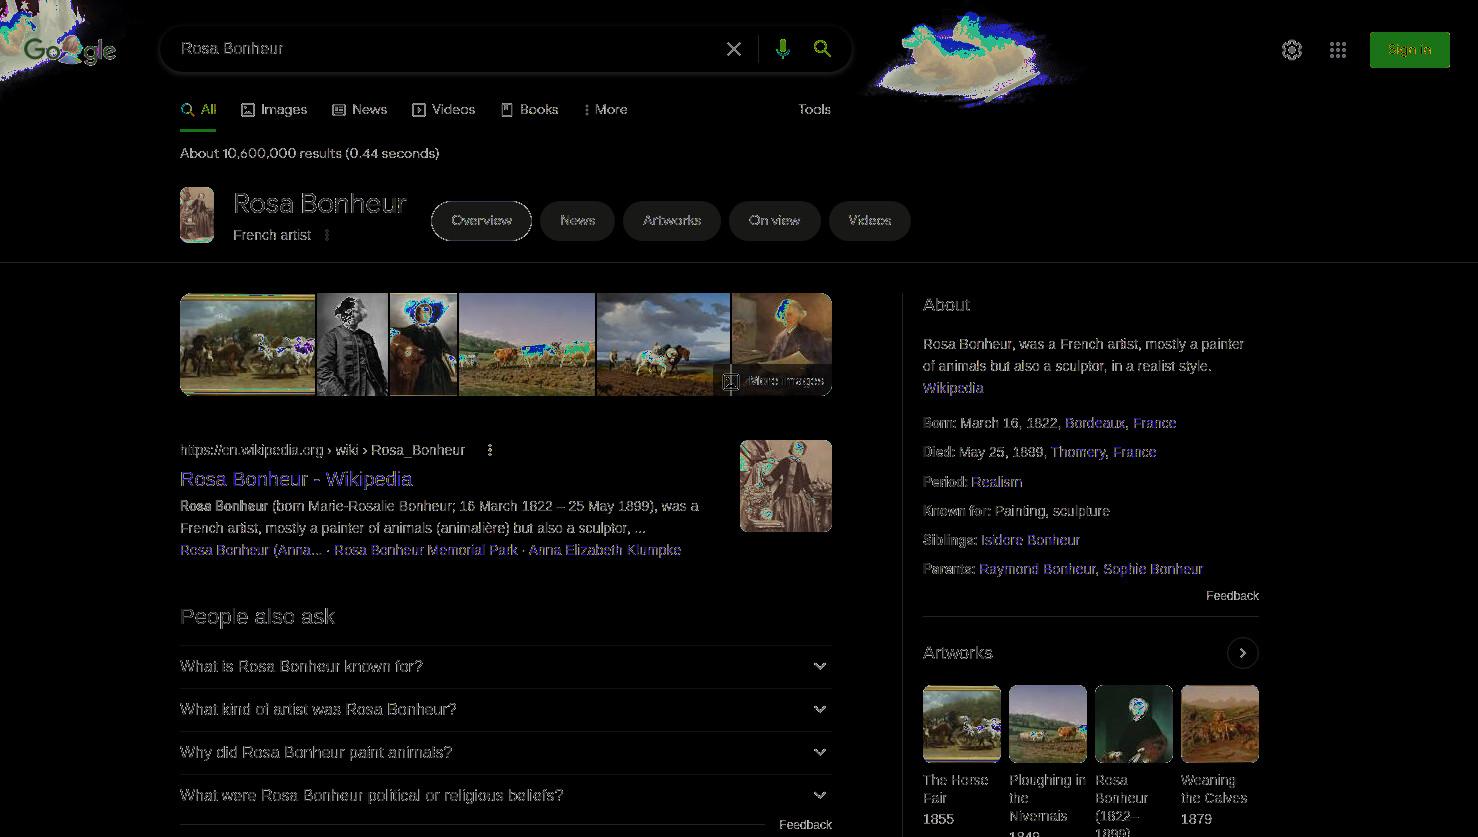Expand the political or religious beliefs question
This screenshot has width=1478, height=837.
505,795
